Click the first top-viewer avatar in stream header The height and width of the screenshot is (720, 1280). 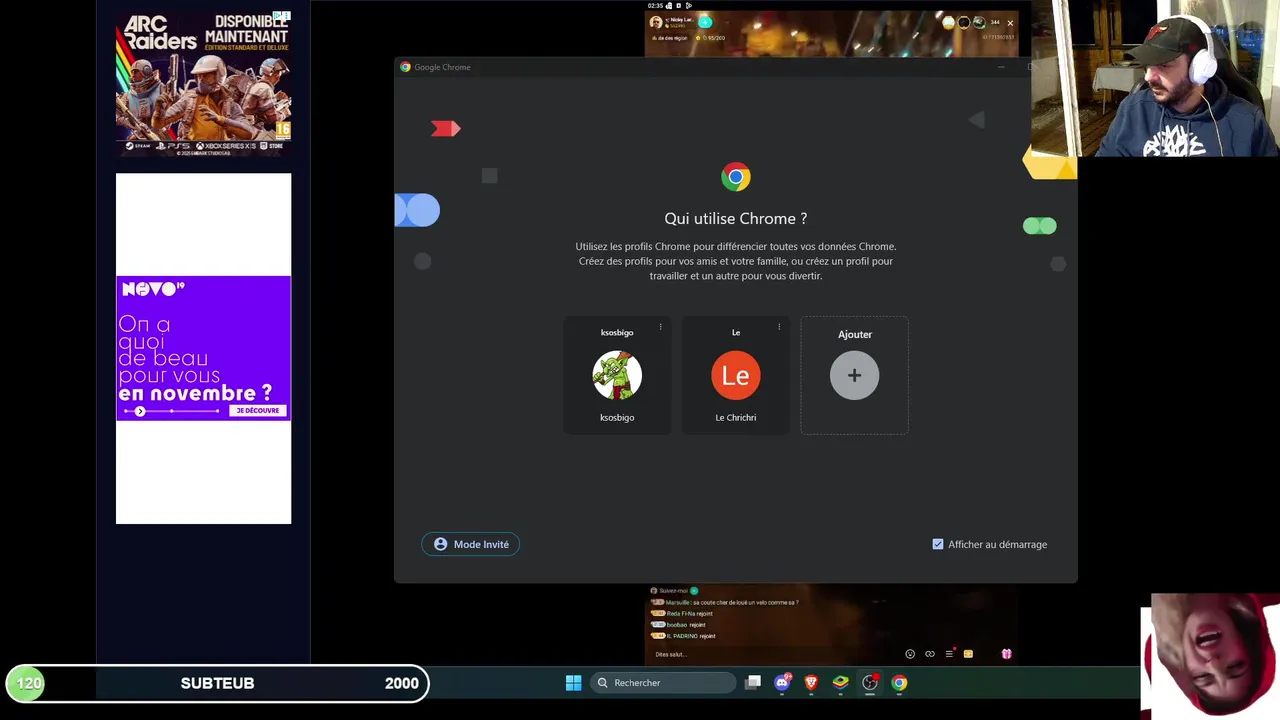pos(948,22)
